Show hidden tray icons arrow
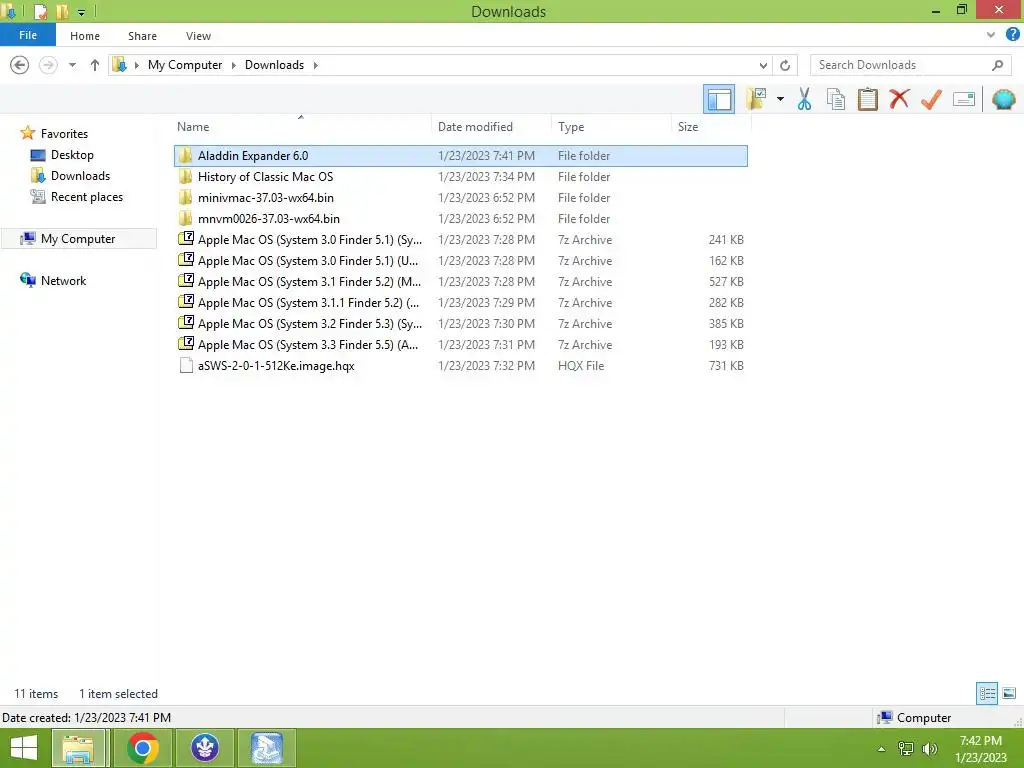The height and width of the screenshot is (768, 1024). tap(881, 749)
